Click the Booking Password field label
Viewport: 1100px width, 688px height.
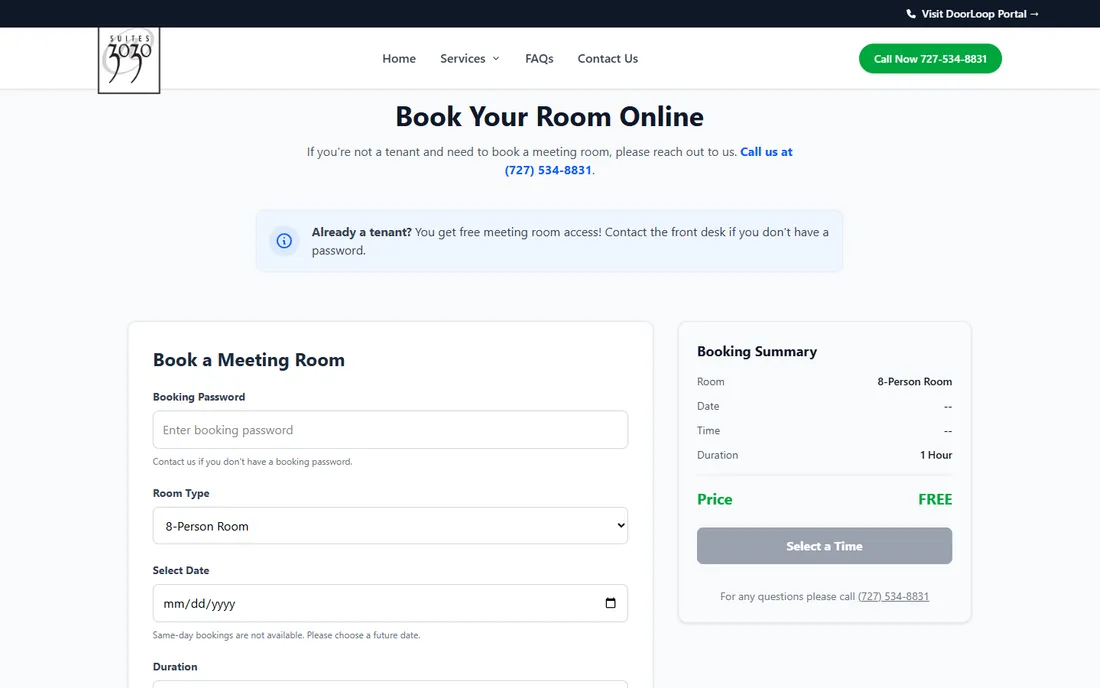coord(199,397)
